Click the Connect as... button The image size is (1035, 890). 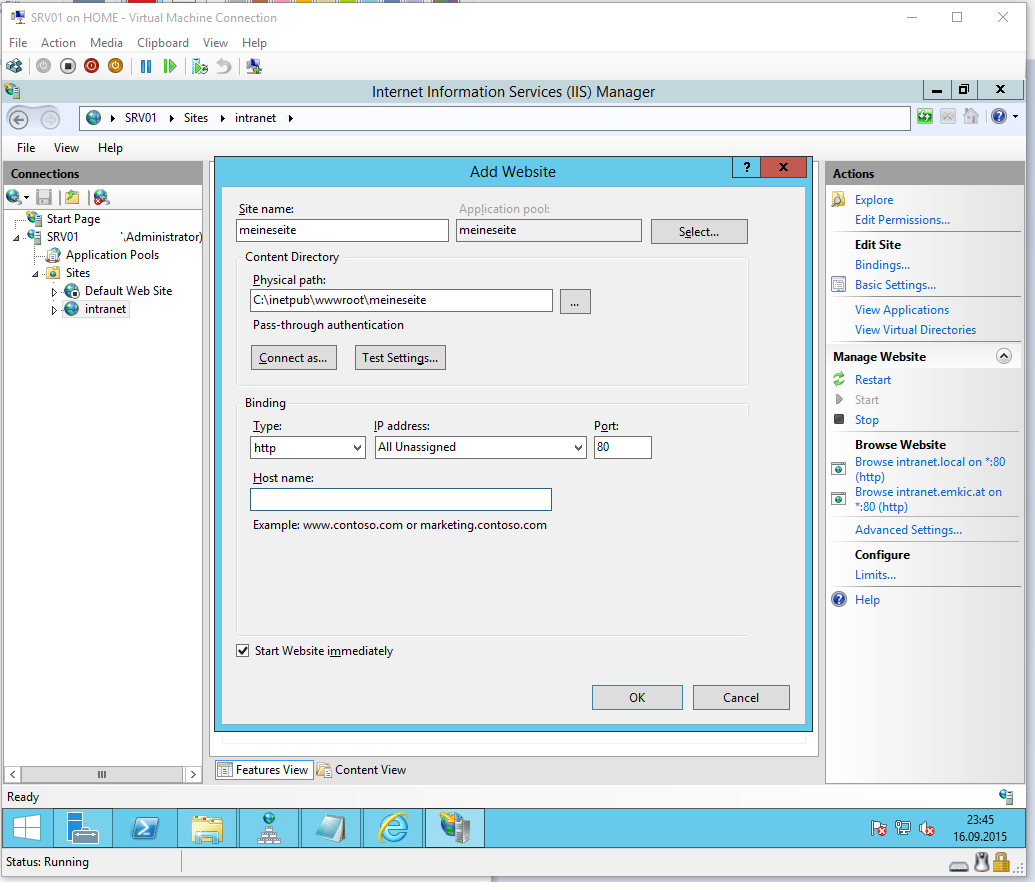(294, 358)
